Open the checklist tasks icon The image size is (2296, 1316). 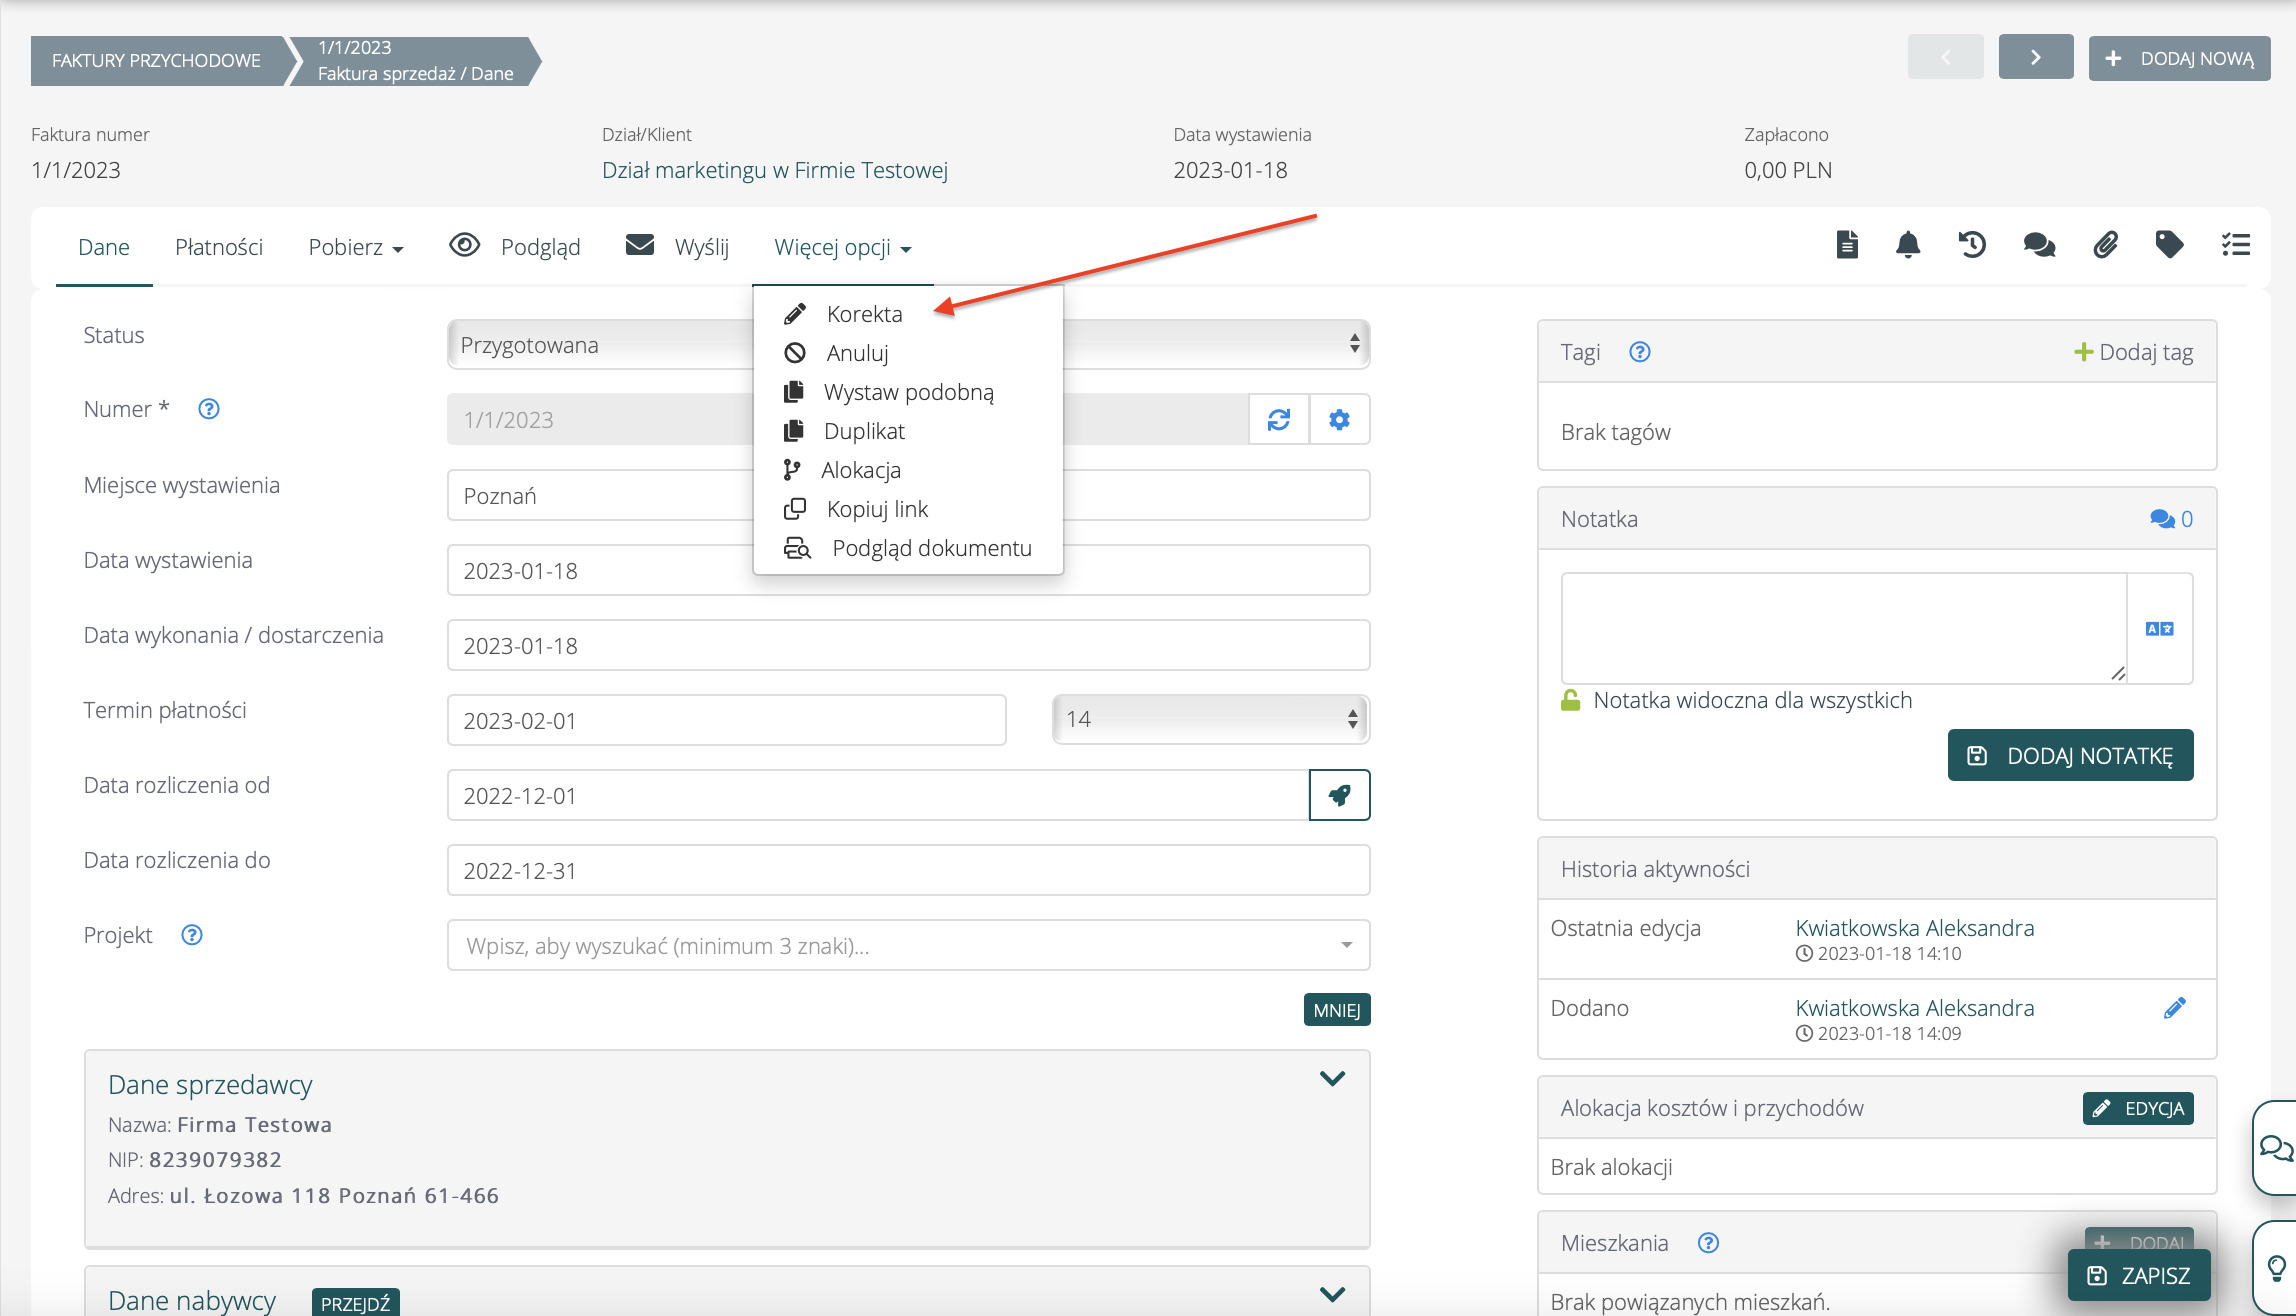click(x=2236, y=245)
